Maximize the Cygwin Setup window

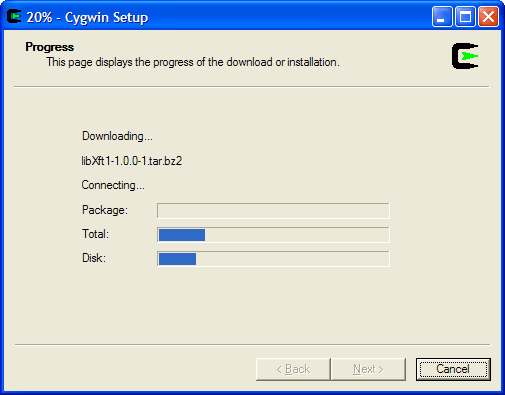click(465, 16)
